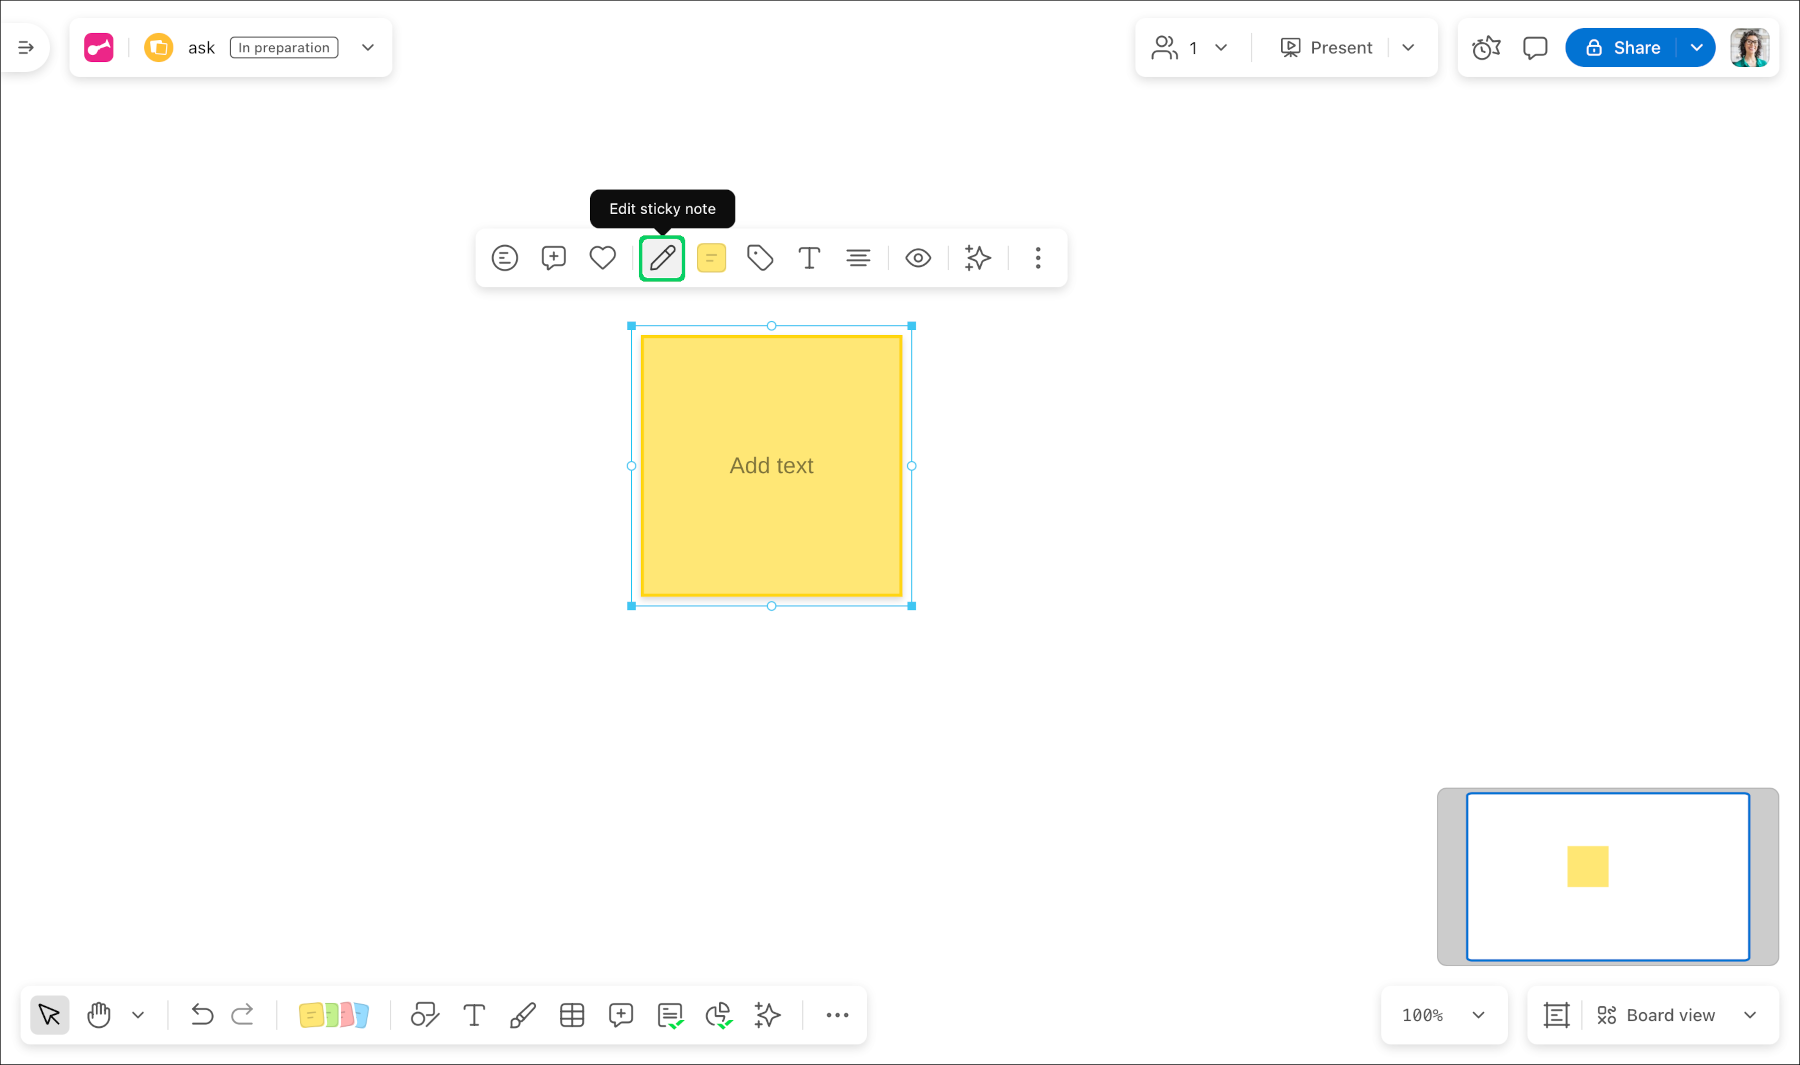Click the Add text area on sticky note
1800x1065 pixels.
(771, 466)
